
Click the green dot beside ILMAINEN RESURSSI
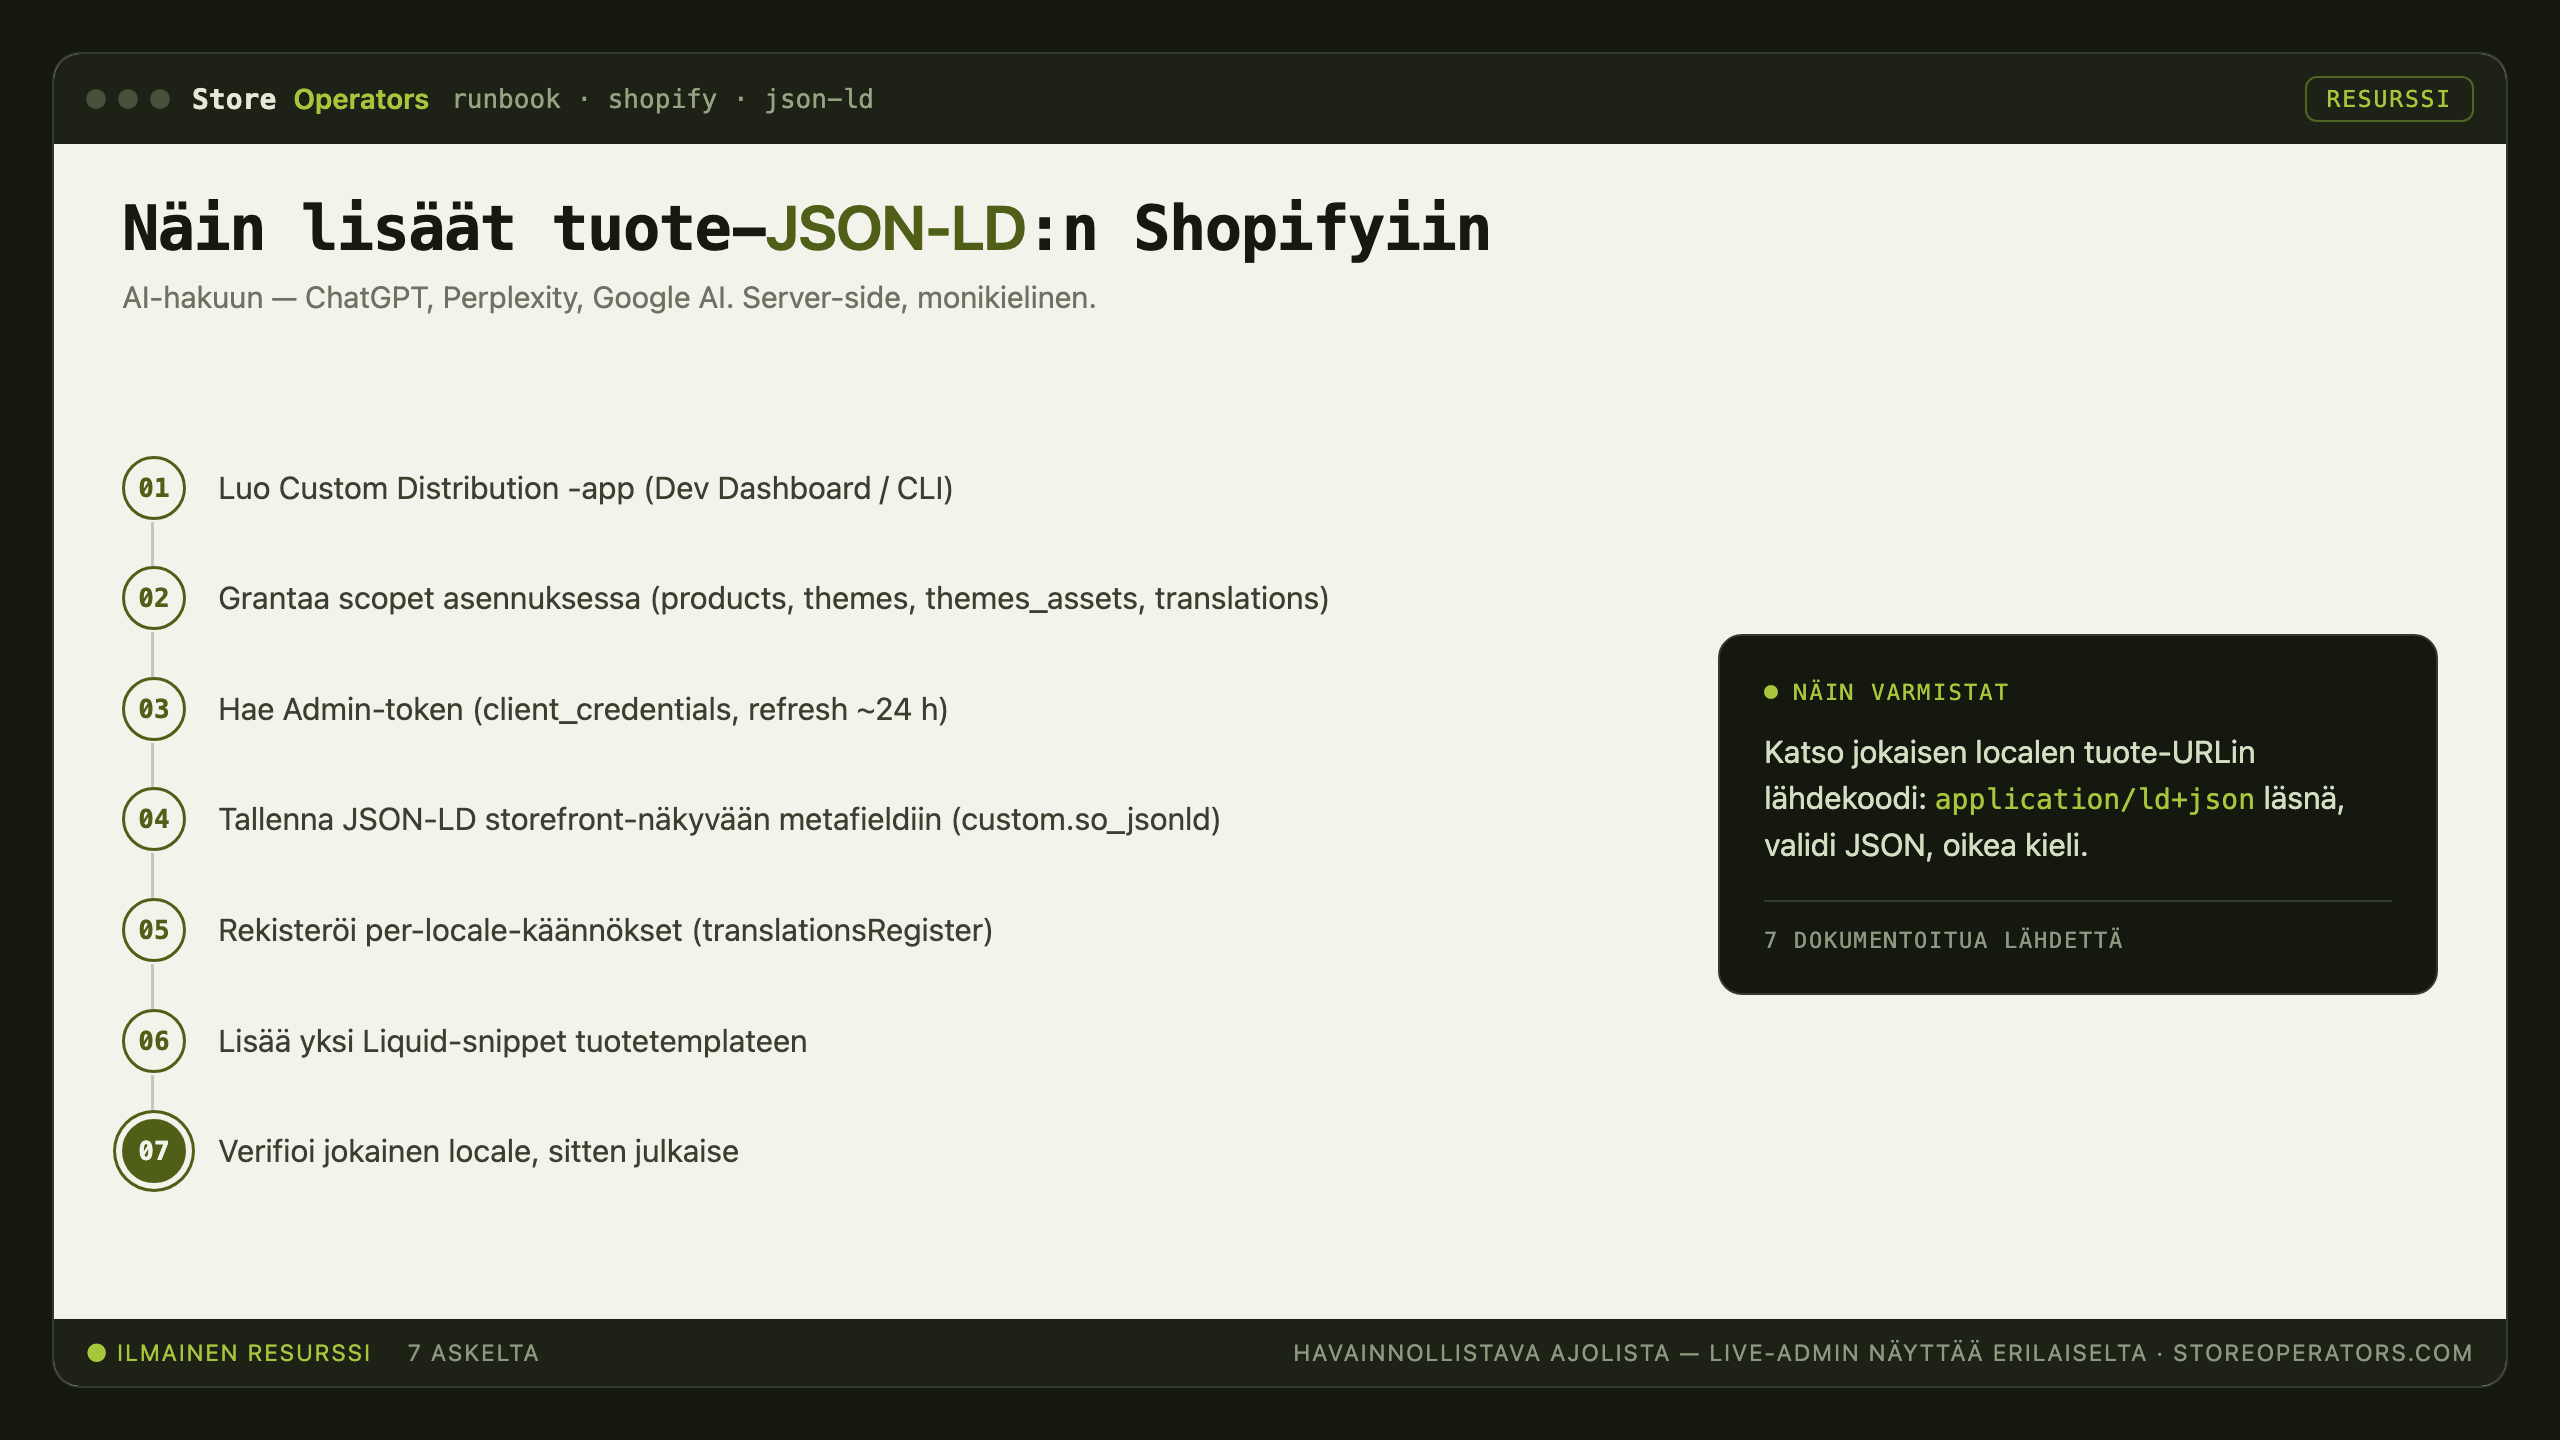tap(97, 1353)
